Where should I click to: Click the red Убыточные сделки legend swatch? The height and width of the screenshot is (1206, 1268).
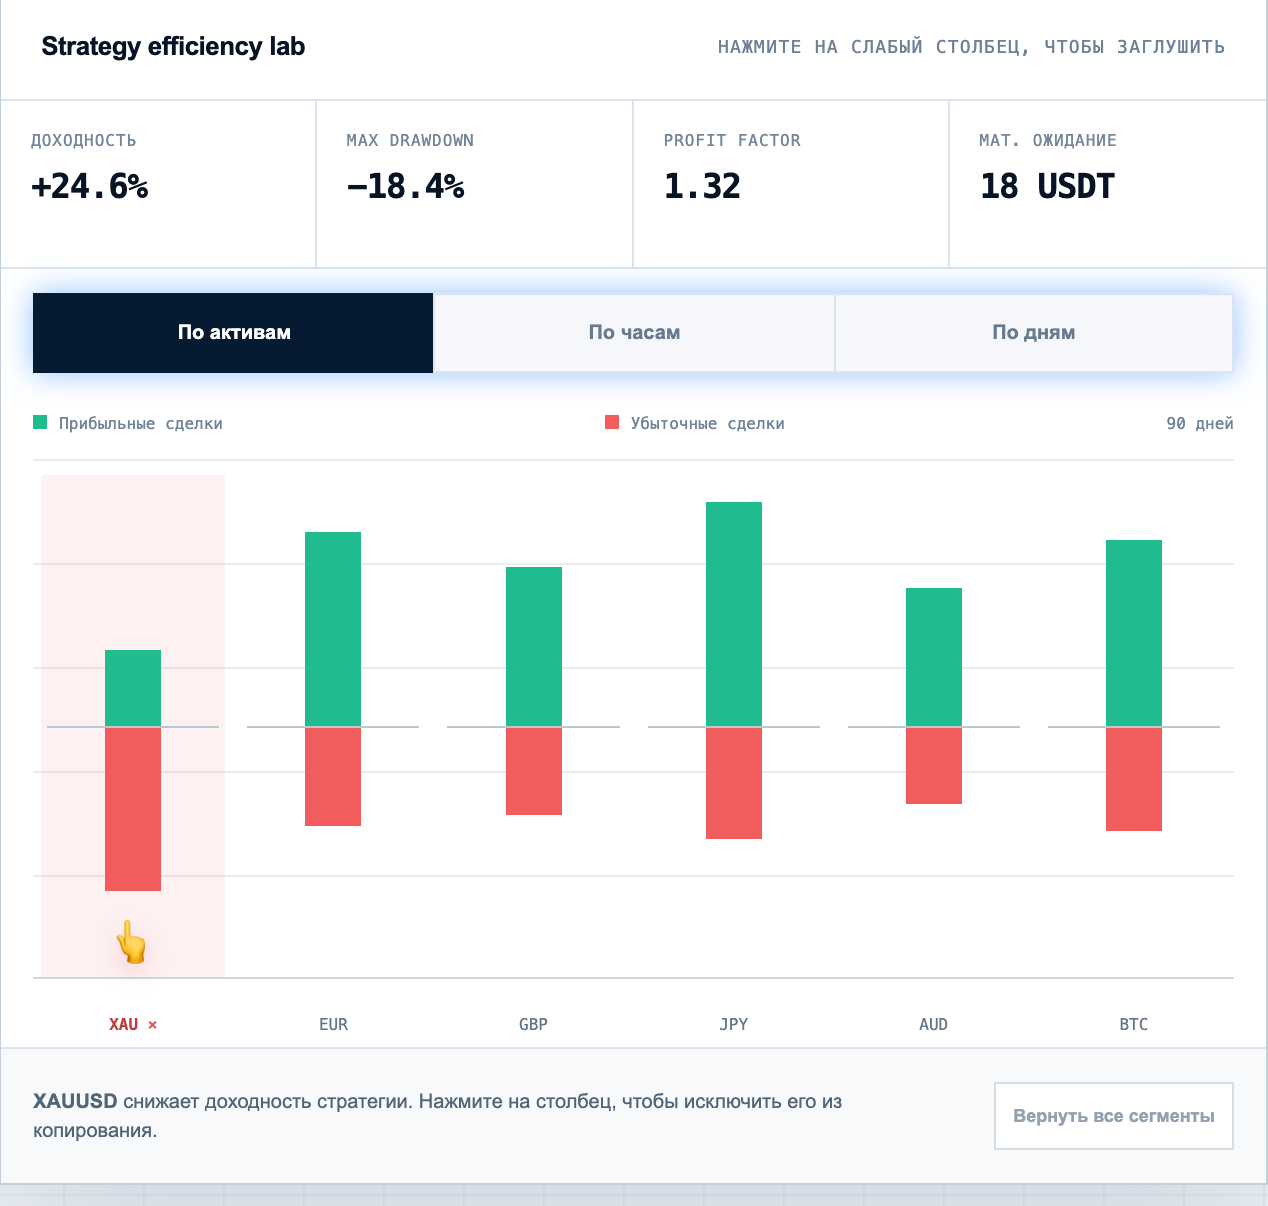pyautogui.click(x=612, y=423)
